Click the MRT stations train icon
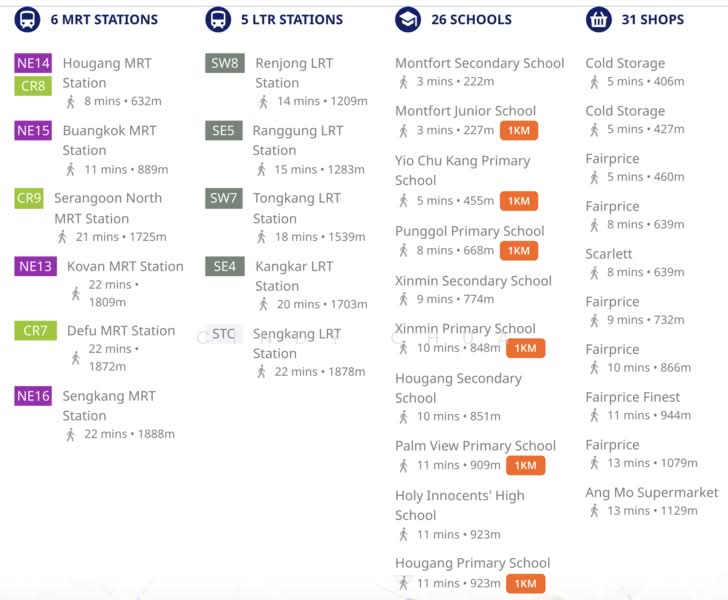The height and width of the screenshot is (600, 728). point(27,19)
